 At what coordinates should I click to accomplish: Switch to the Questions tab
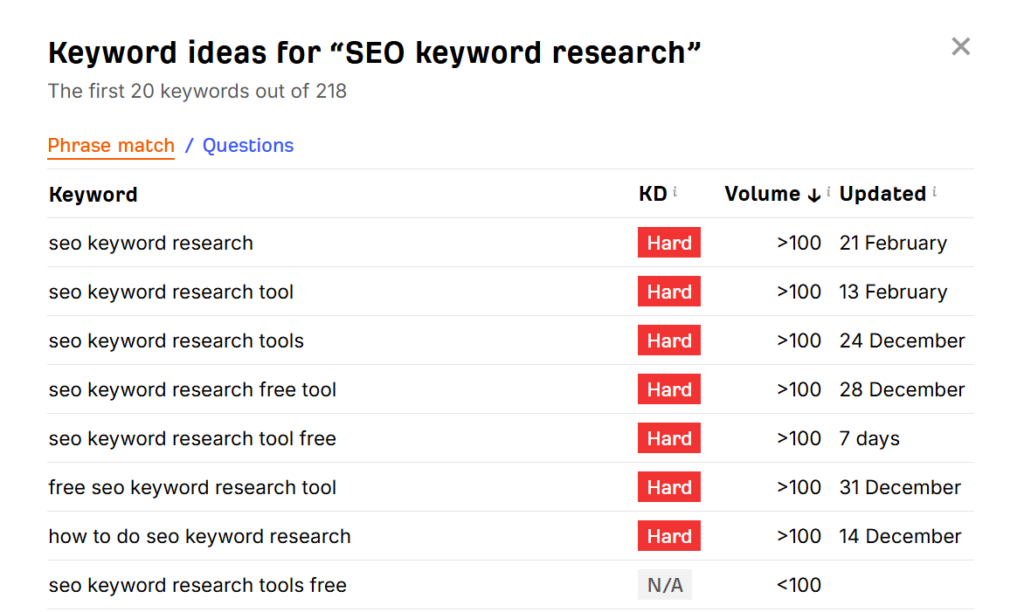[247, 146]
